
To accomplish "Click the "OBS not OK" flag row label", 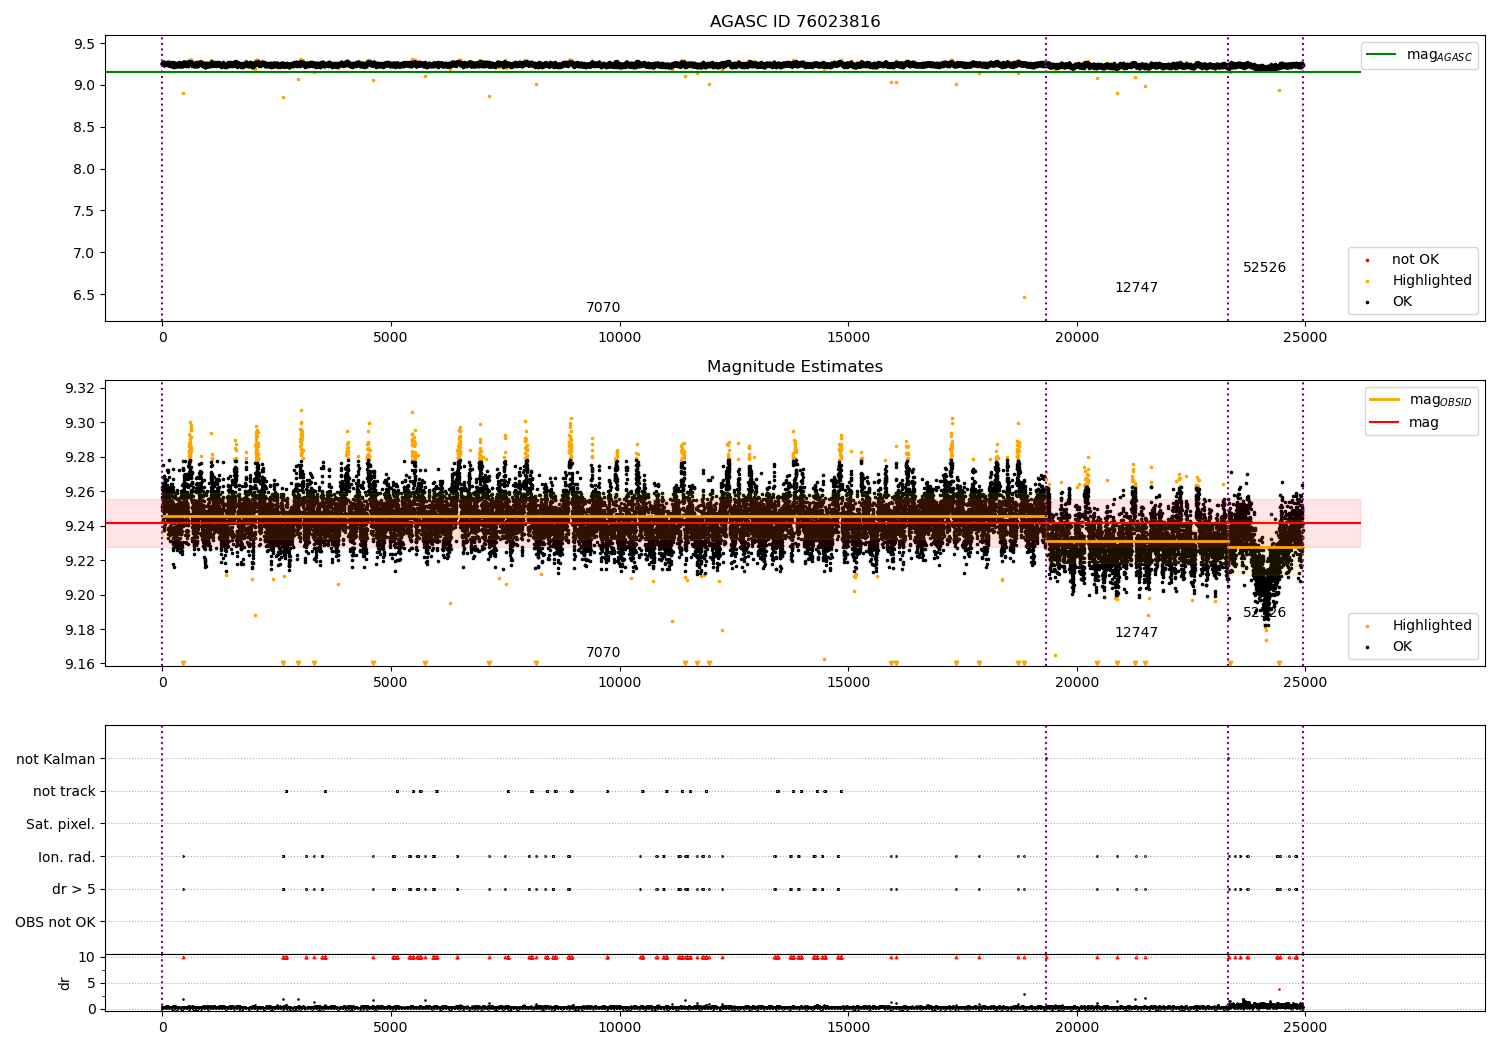I will 56,922.
